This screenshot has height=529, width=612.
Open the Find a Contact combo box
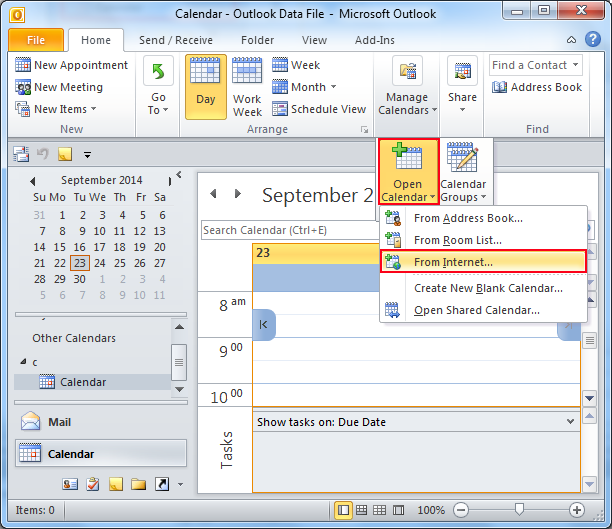[x=536, y=65]
